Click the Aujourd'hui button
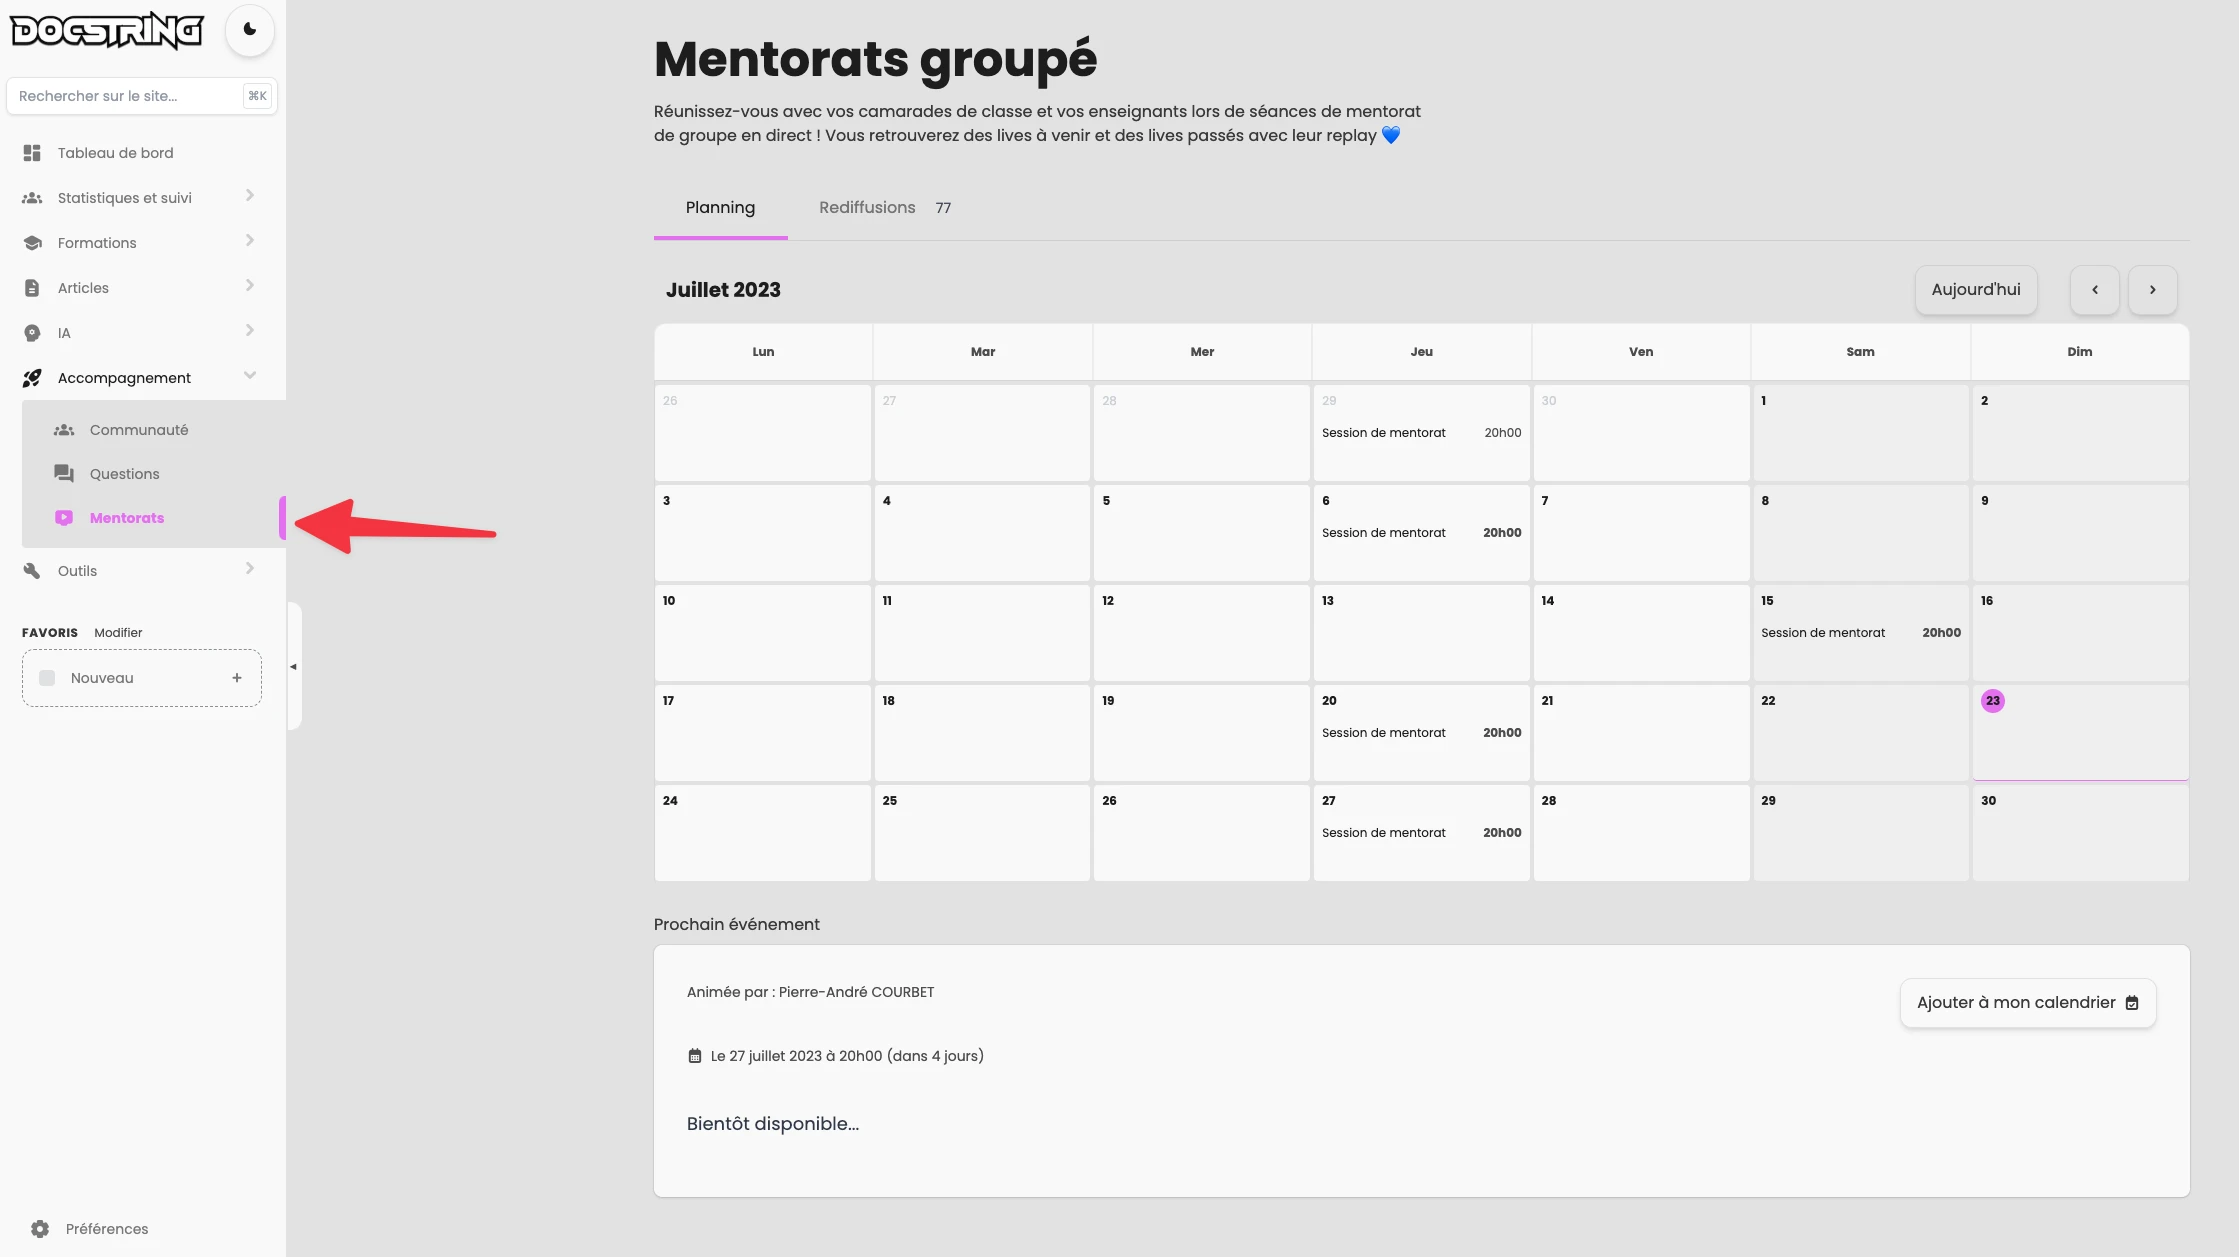Image resolution: width=2239 pixels, height=1257 pixels. click(x=1974, y=290)
